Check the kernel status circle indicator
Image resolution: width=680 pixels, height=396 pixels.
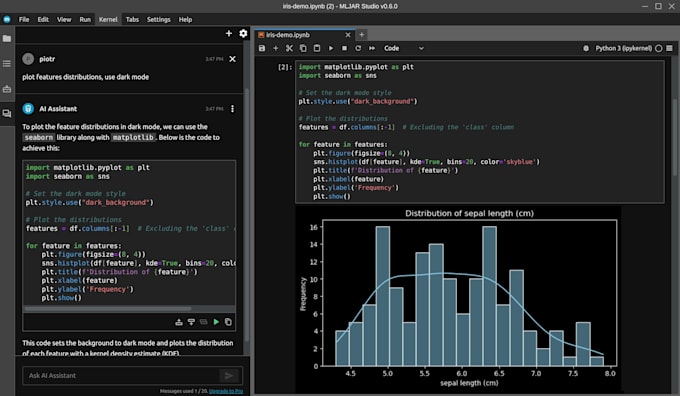coord(658,48)
